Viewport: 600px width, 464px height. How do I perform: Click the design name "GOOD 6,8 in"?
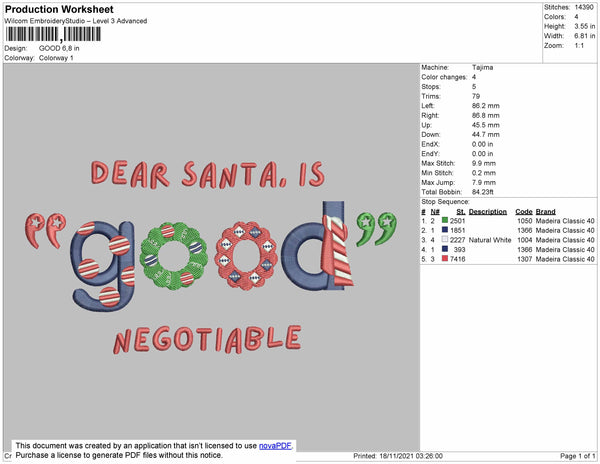click(59, 48)
